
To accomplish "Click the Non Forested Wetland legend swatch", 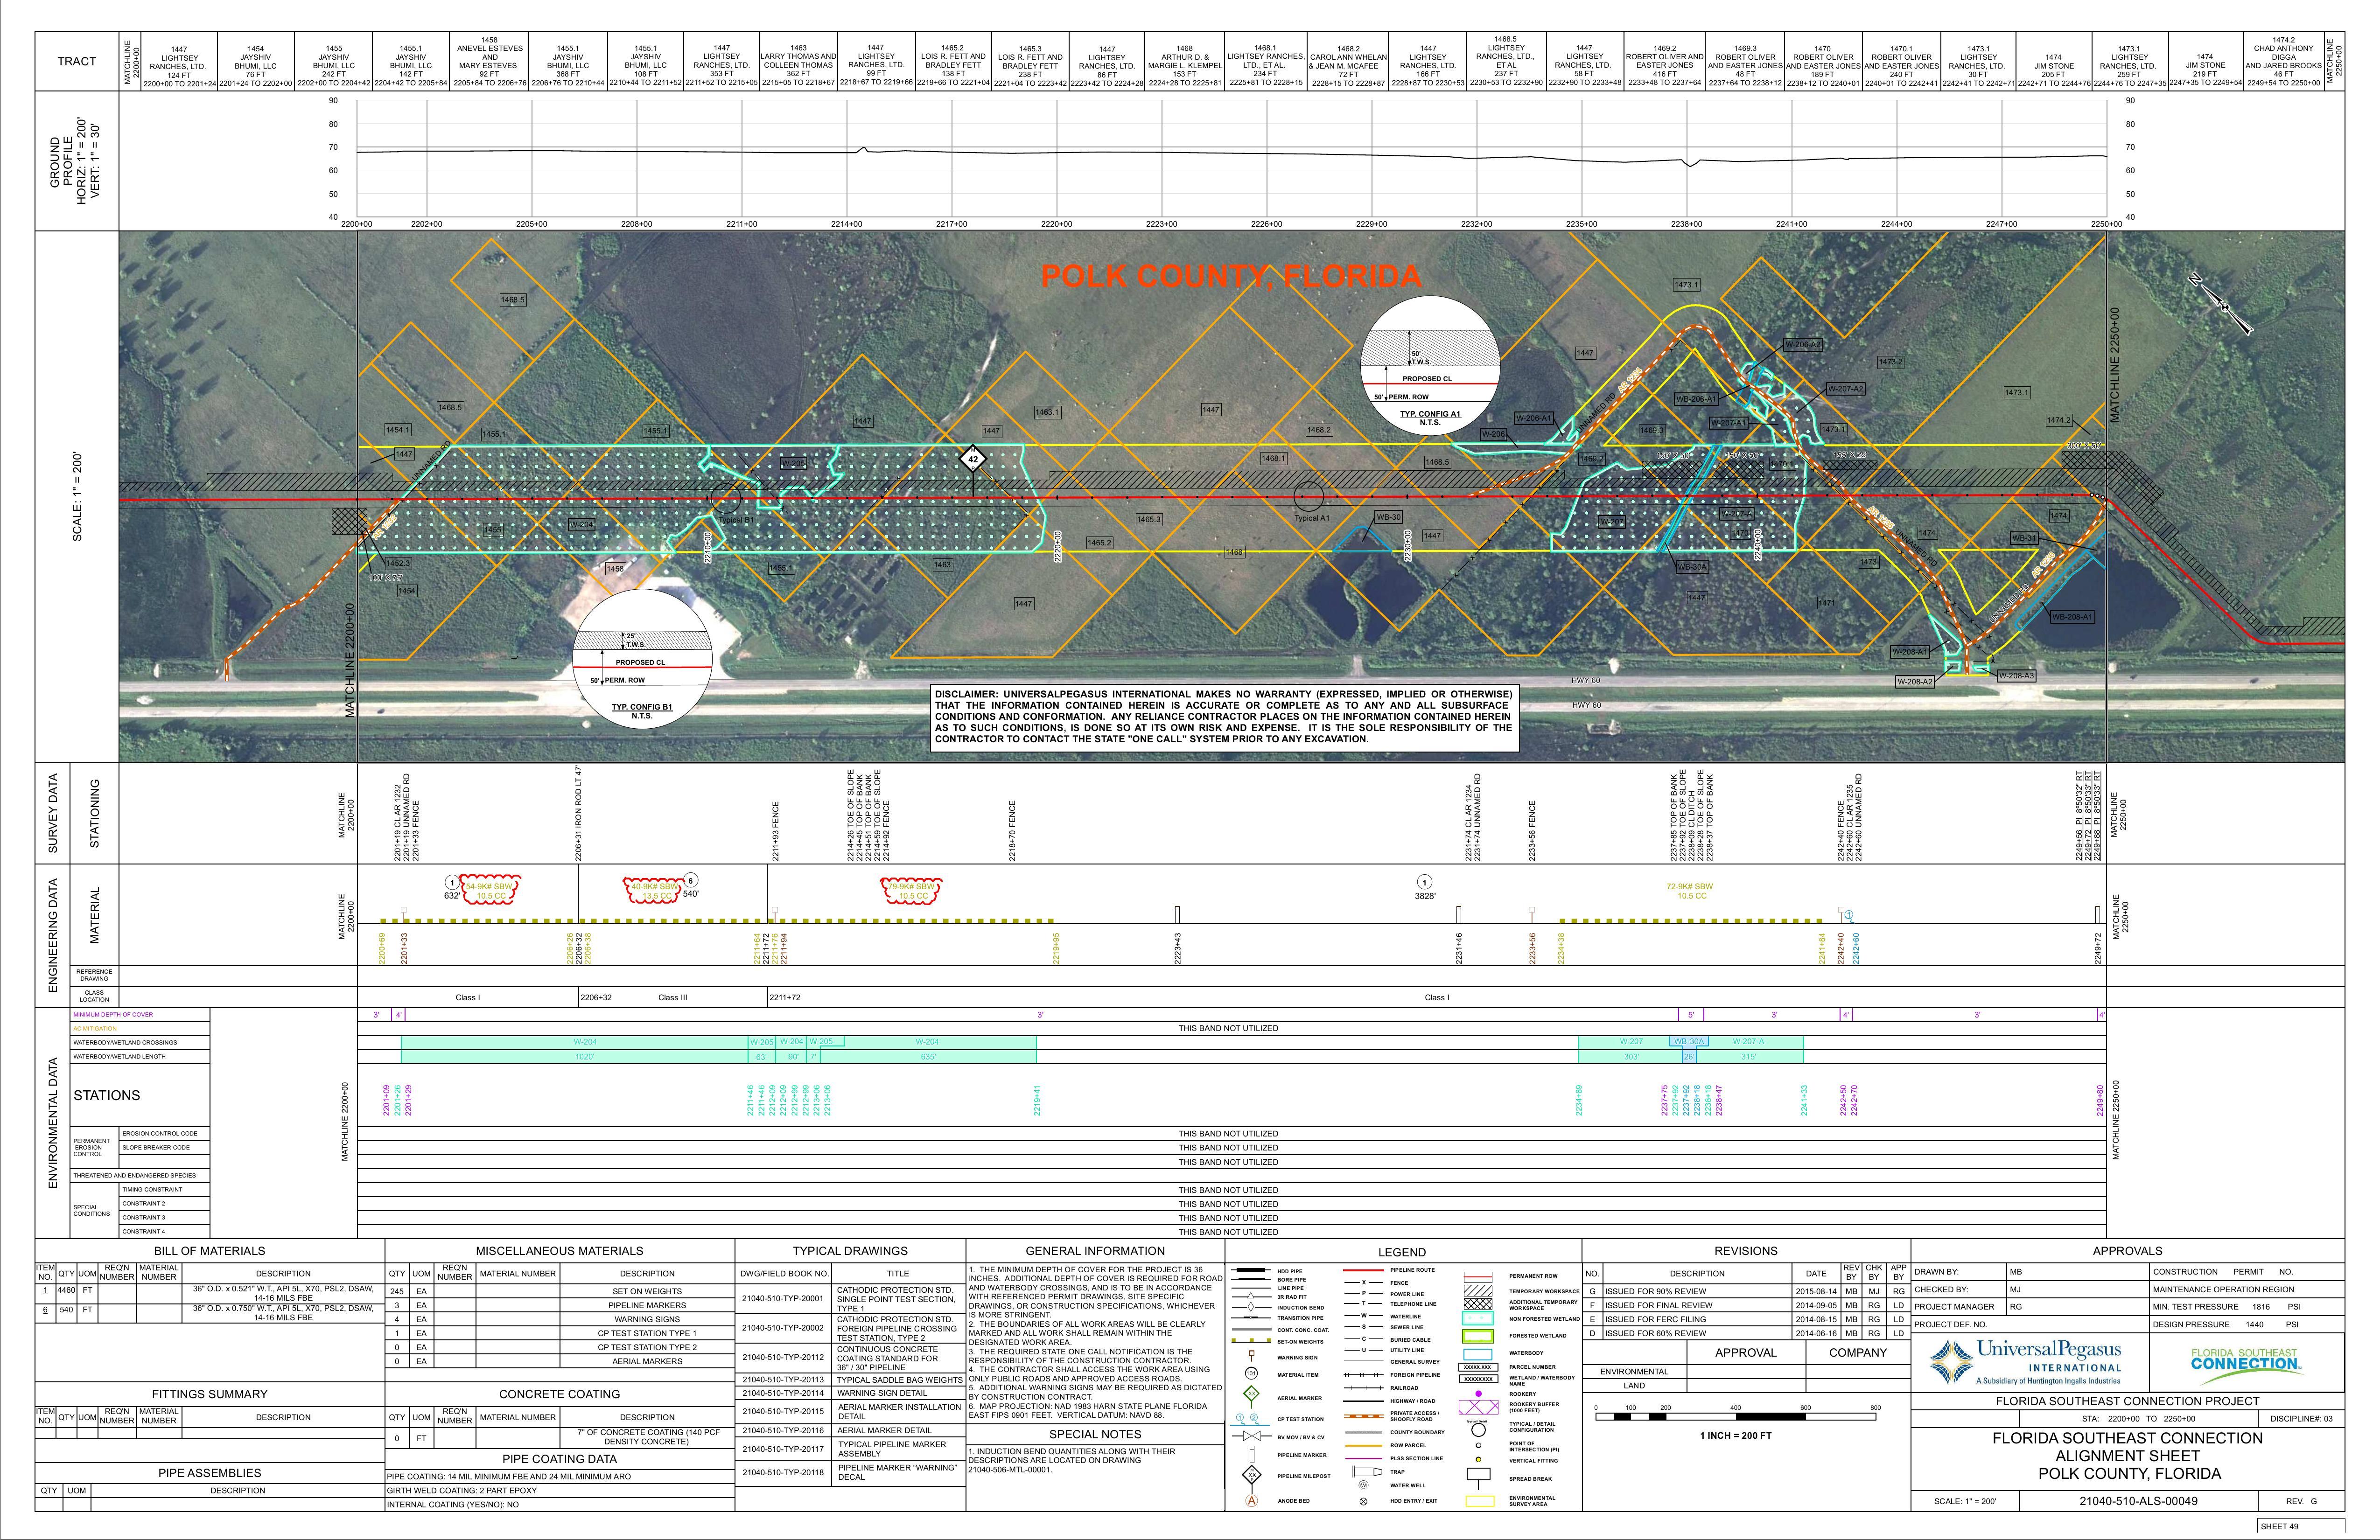I will tap(1478, 1318).
